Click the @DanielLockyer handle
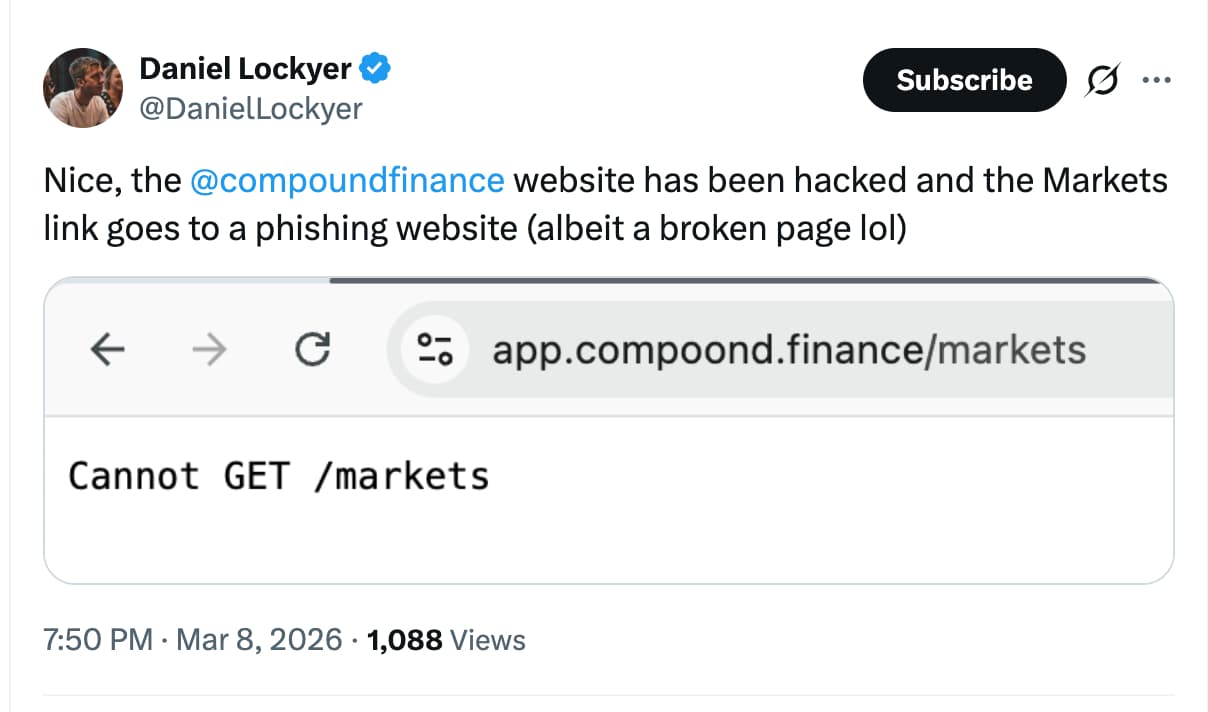1208x712 pixels. point(252,109)
